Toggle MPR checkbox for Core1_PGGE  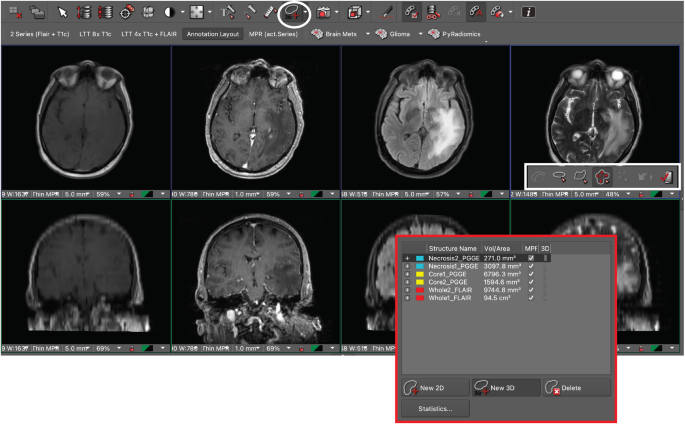point(531,274)
